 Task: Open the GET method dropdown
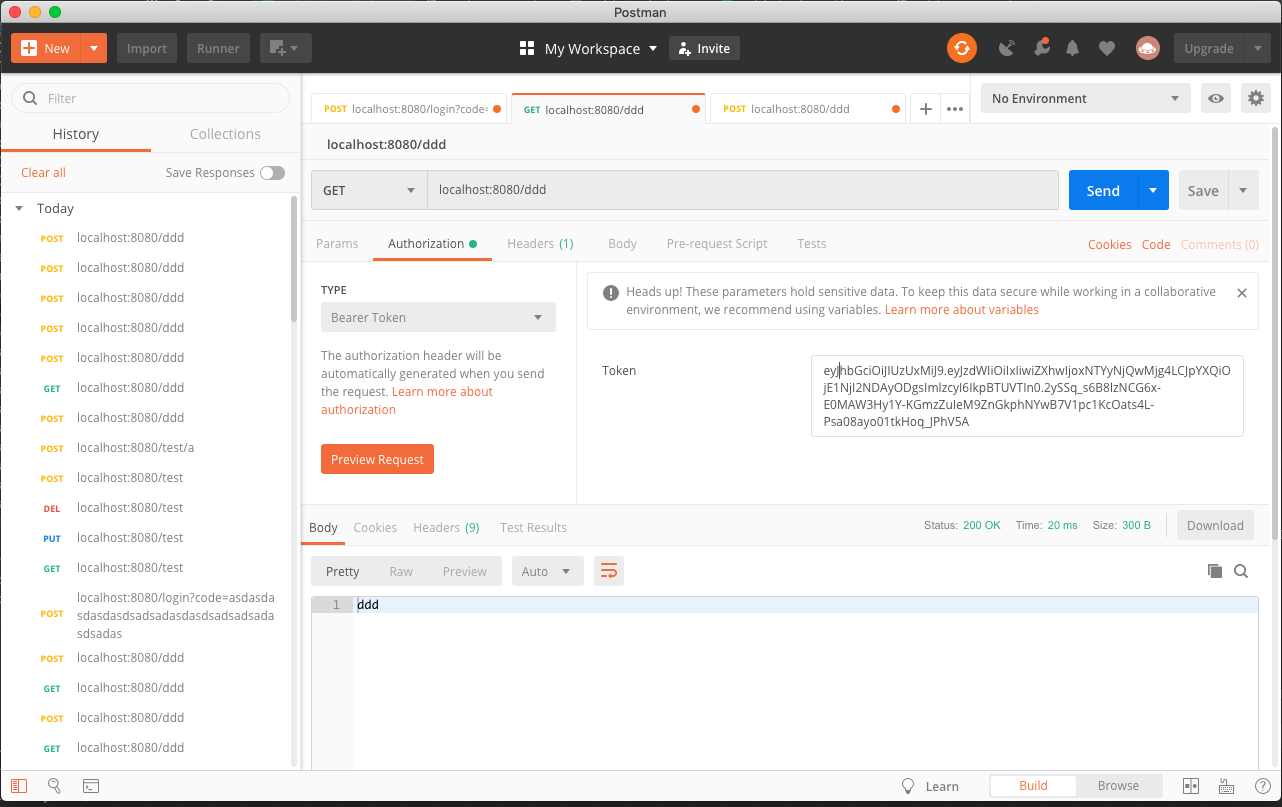pyautogui.click(x=369, y=190)
